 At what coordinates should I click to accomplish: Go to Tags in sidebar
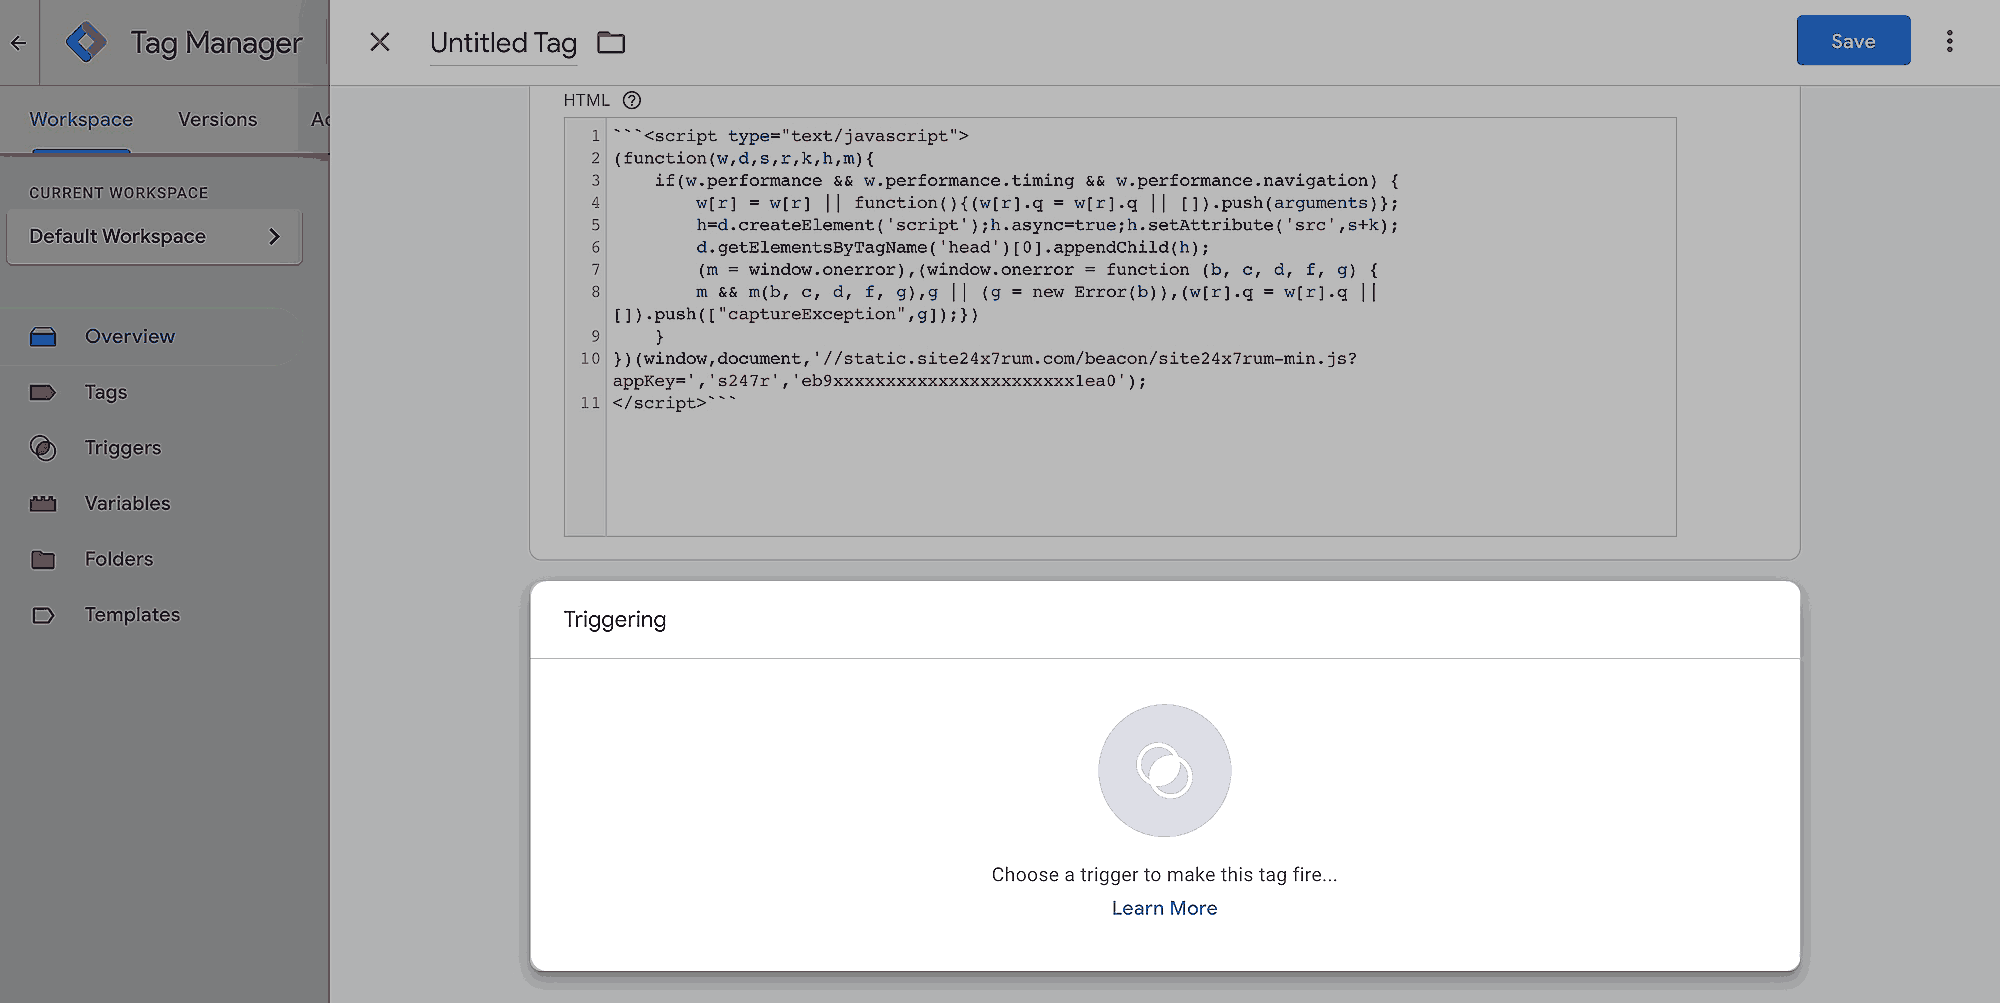click(106, 392)
